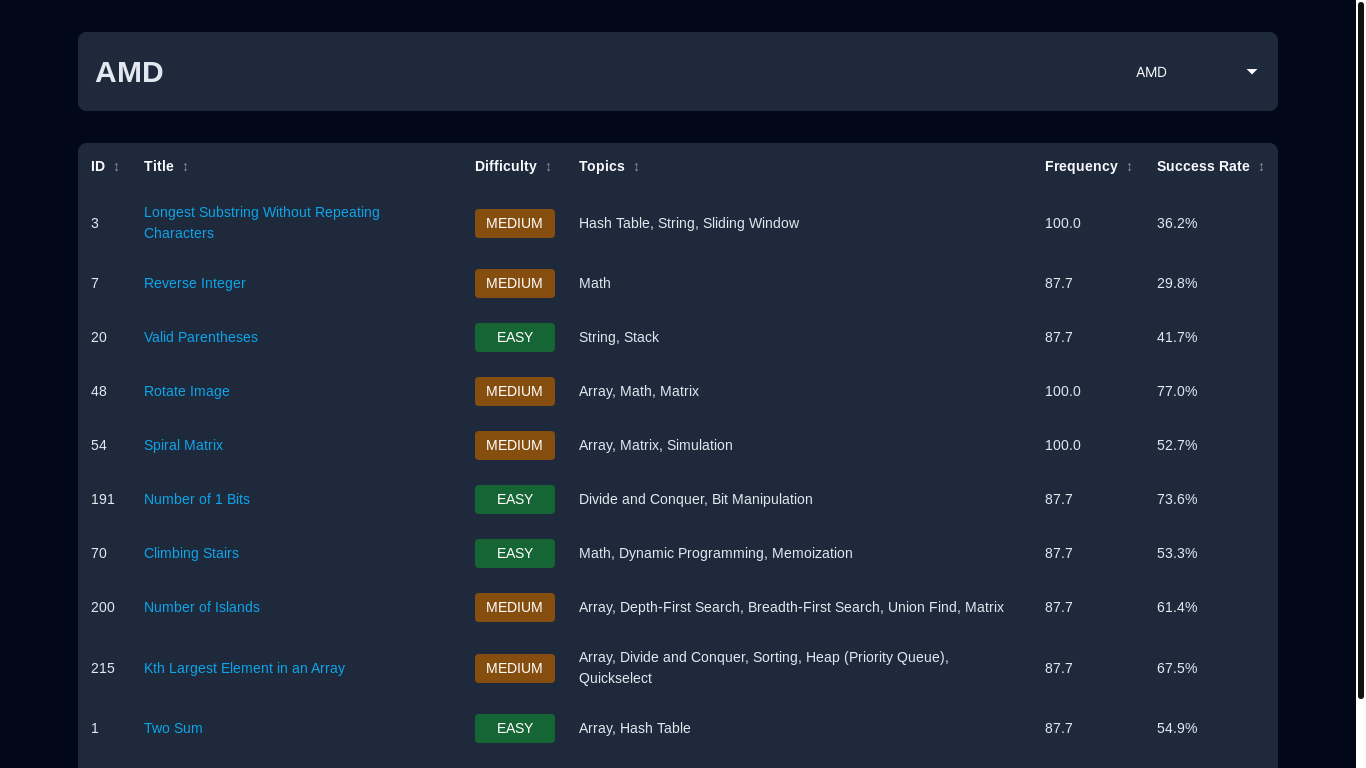Open the Number of Islands problem
1366x768 pixels.
202,607
